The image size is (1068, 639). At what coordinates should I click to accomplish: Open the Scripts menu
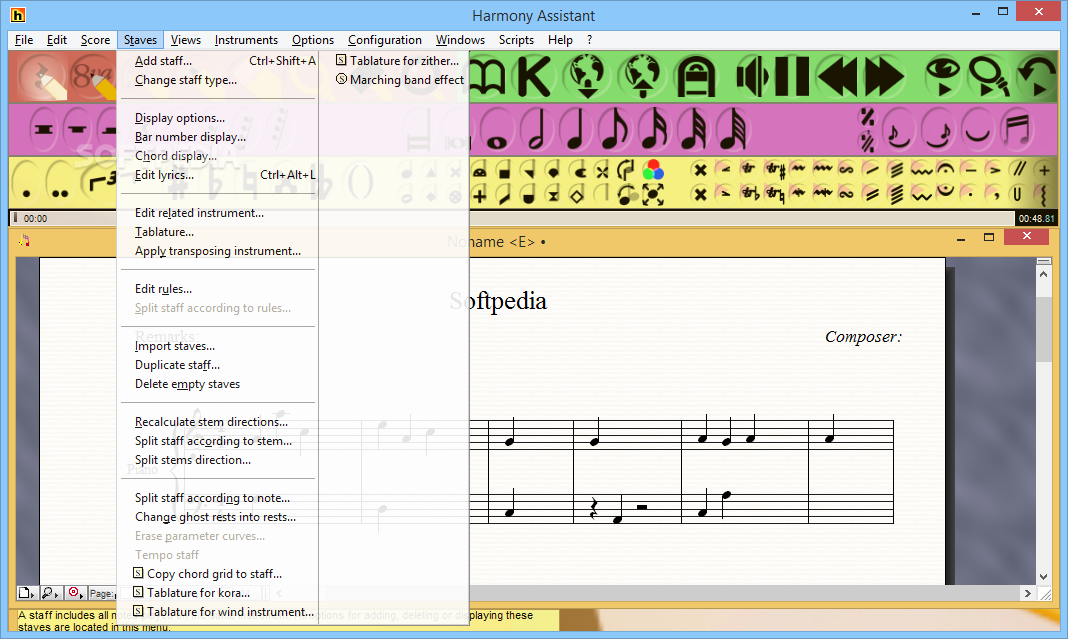[516, 40]
